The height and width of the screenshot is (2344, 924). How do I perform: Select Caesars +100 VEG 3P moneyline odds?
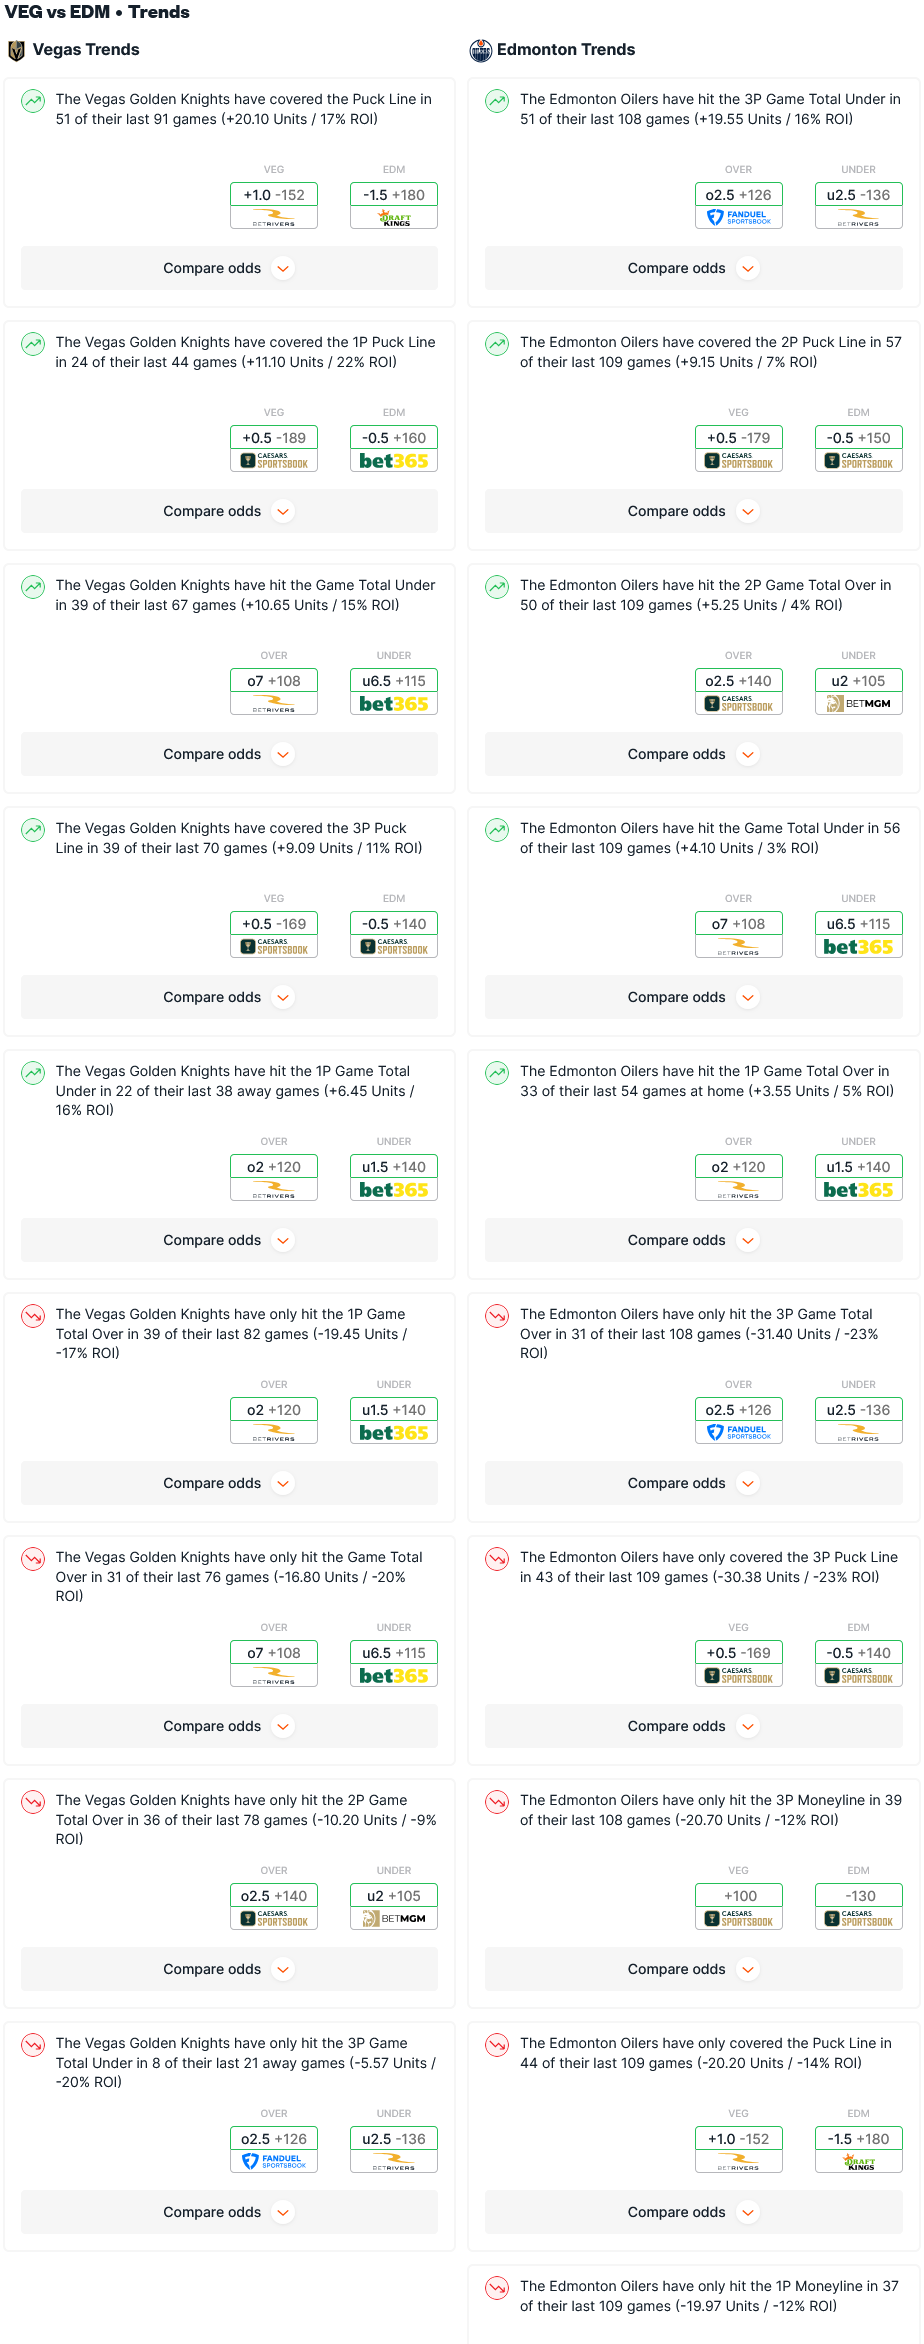coord(739,1906)
